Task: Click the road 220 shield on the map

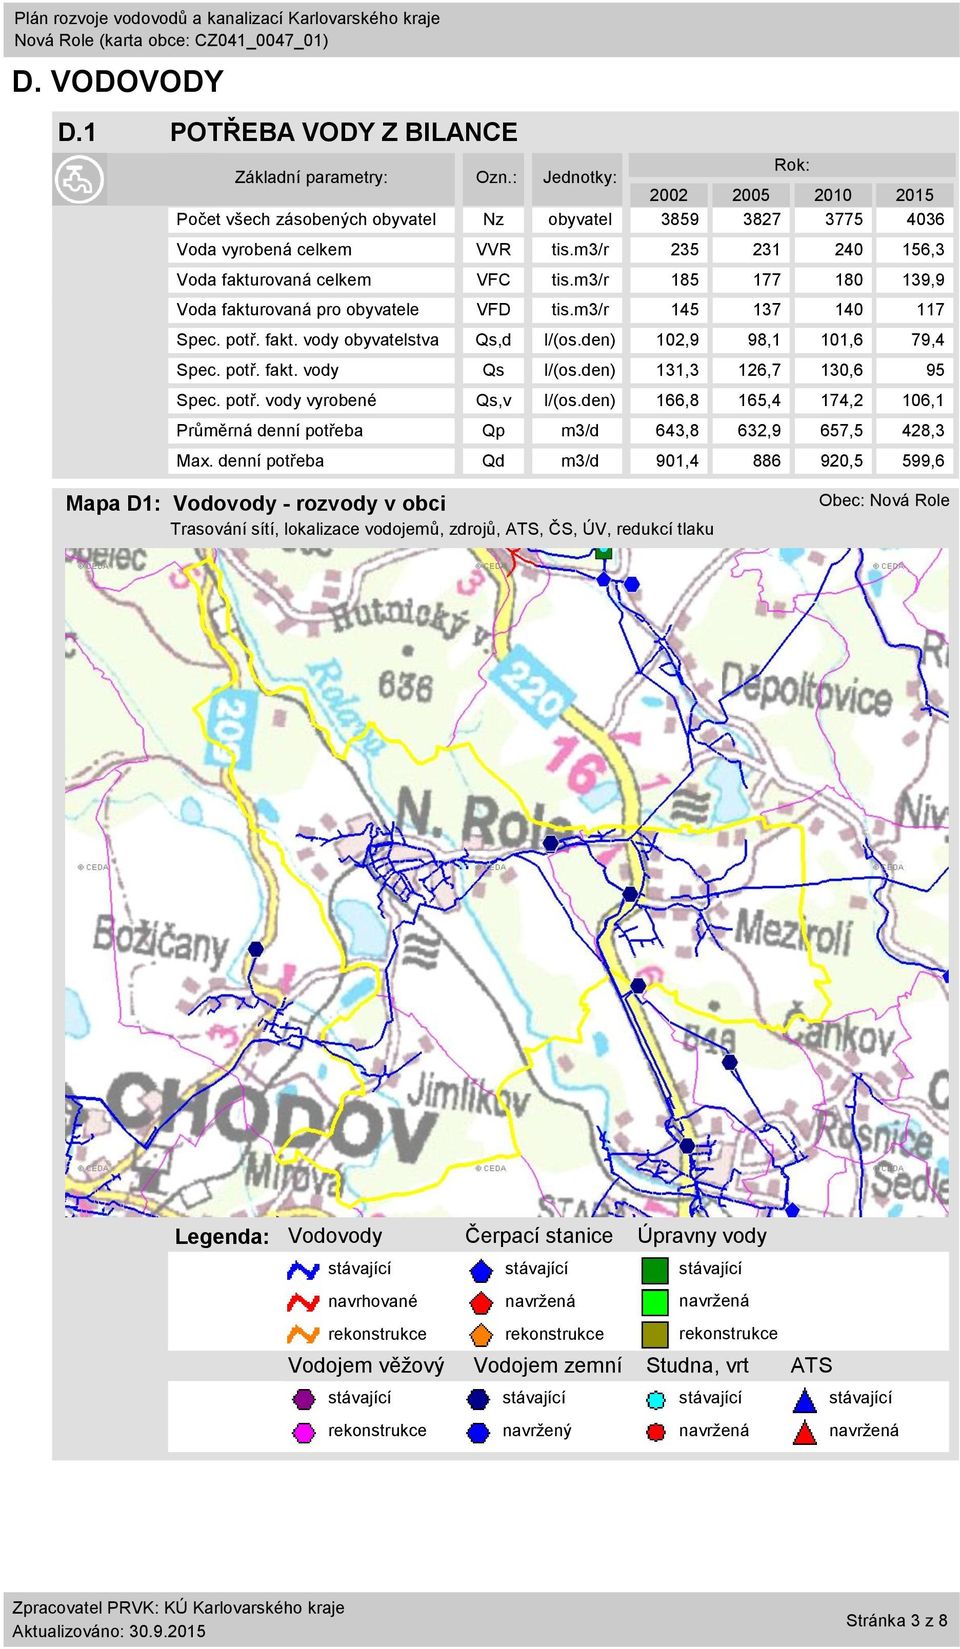Action: tap(536, 687)
